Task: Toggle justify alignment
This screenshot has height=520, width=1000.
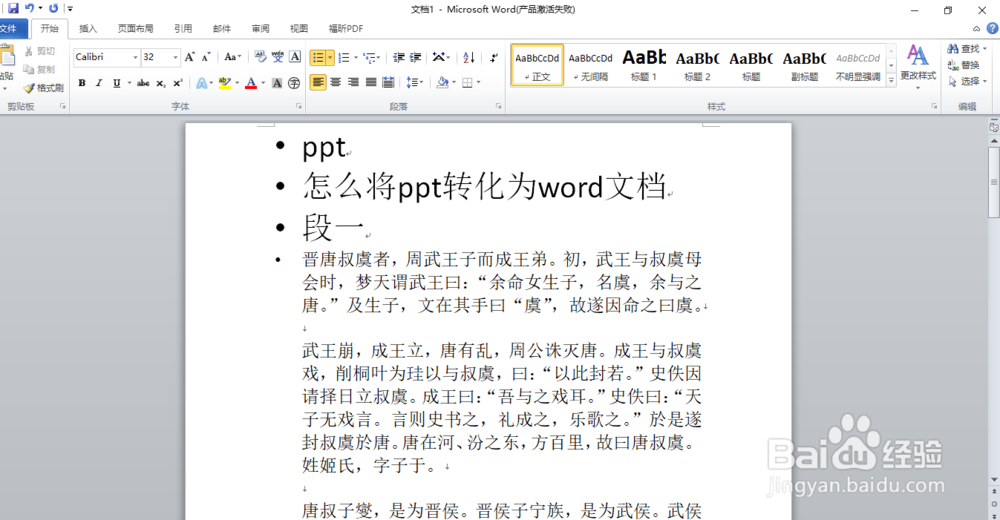Action: coord(371,82)
